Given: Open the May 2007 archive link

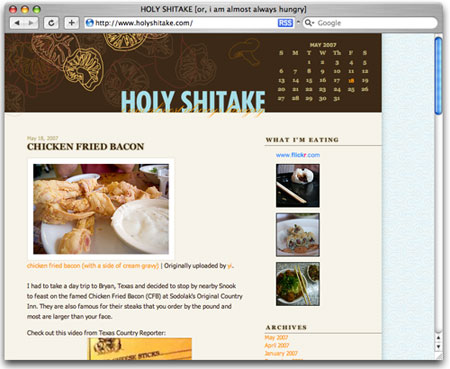Looking at the screenshot, I should pos(276,337).
